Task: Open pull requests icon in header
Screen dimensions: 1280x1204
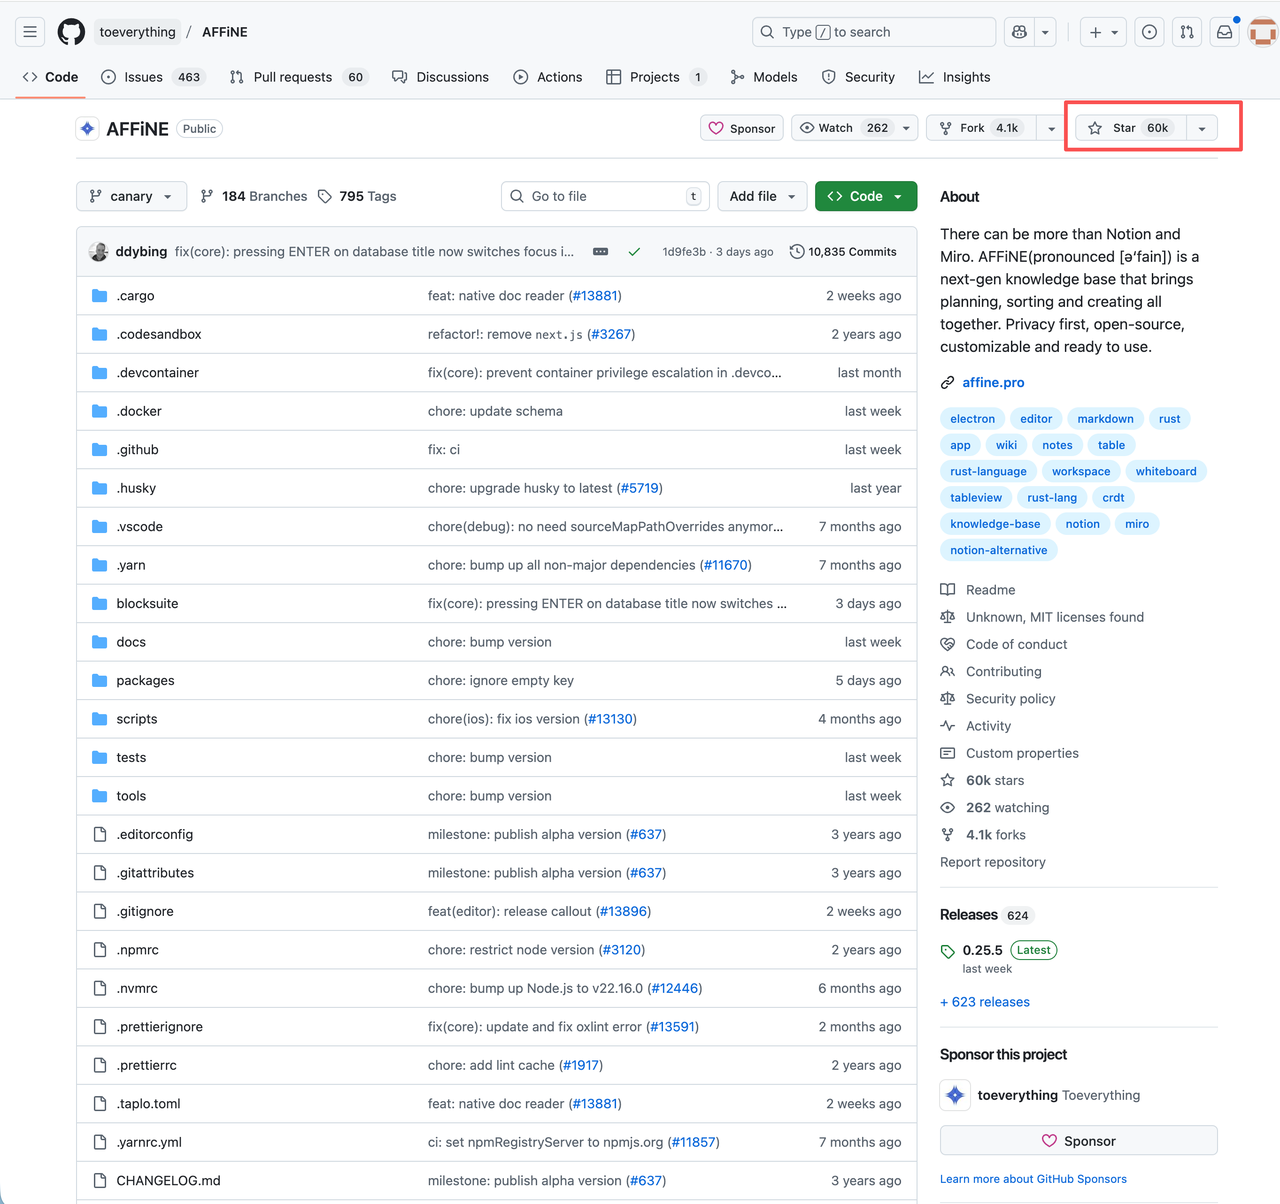Action: click(1187, 32)
